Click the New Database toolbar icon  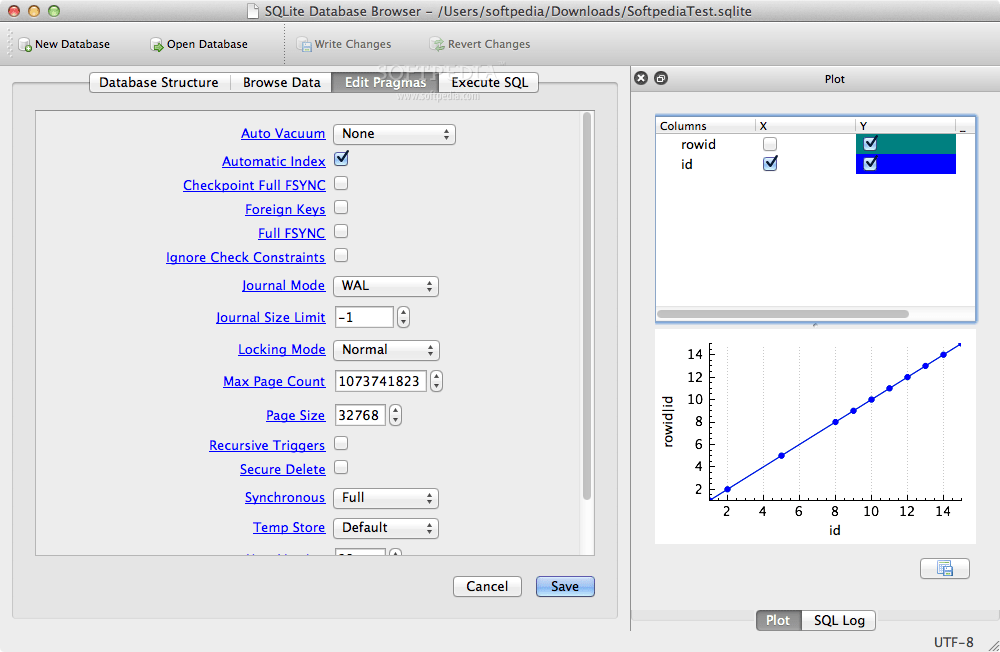pyautogui.click(x=25, y=45)
